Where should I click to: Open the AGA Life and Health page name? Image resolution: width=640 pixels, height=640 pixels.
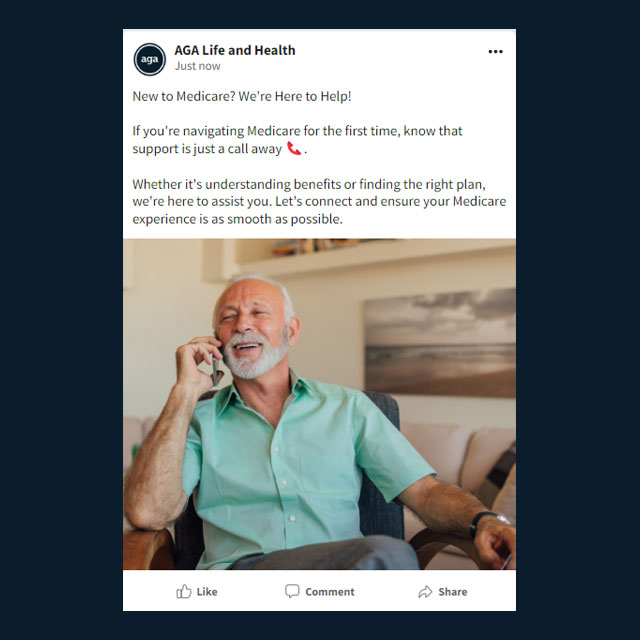click(x=234, y=50)
